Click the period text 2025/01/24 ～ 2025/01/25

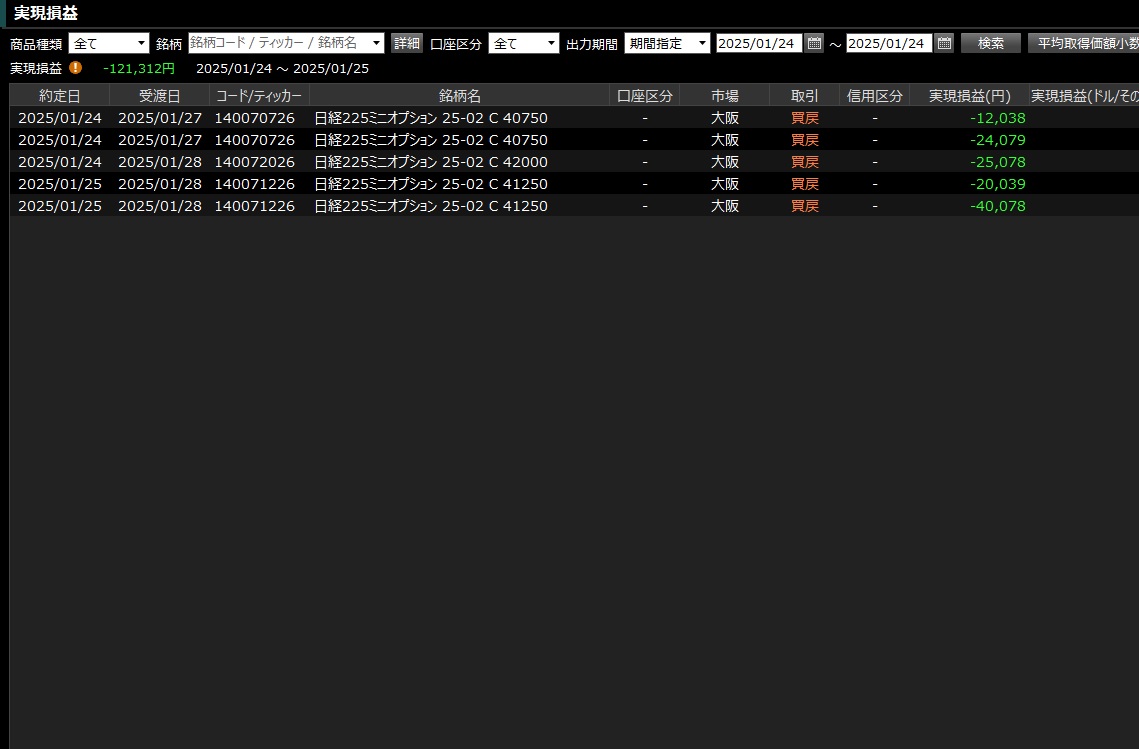click(x=283, y=68)
